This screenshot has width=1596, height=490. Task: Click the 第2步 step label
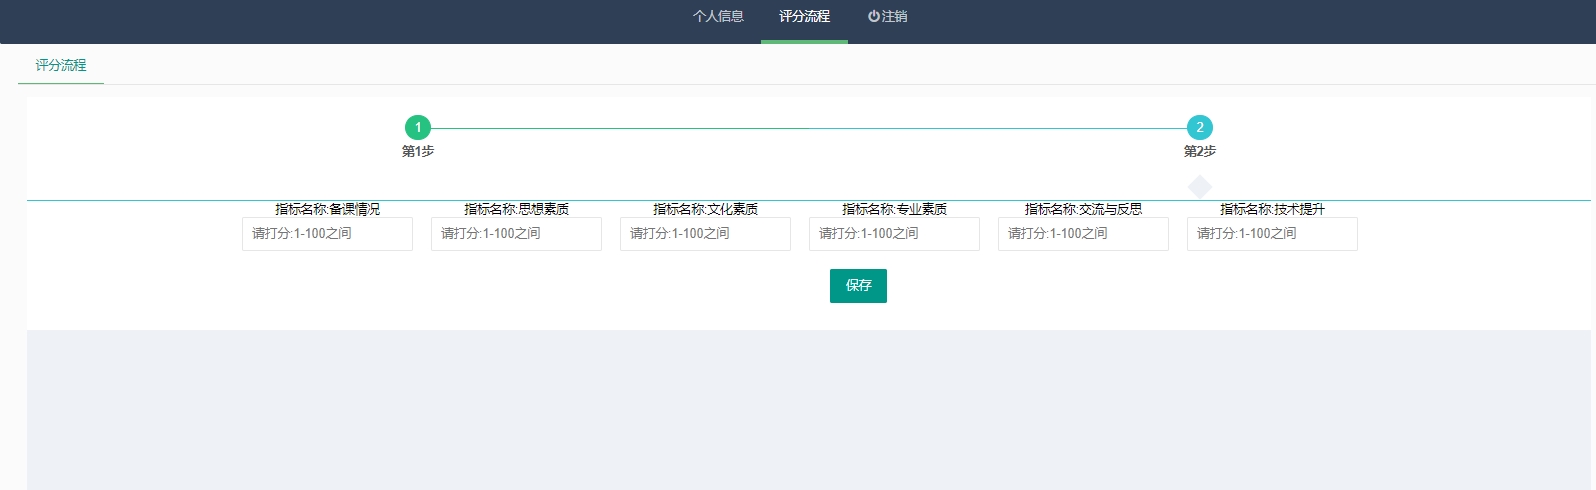1200,152
